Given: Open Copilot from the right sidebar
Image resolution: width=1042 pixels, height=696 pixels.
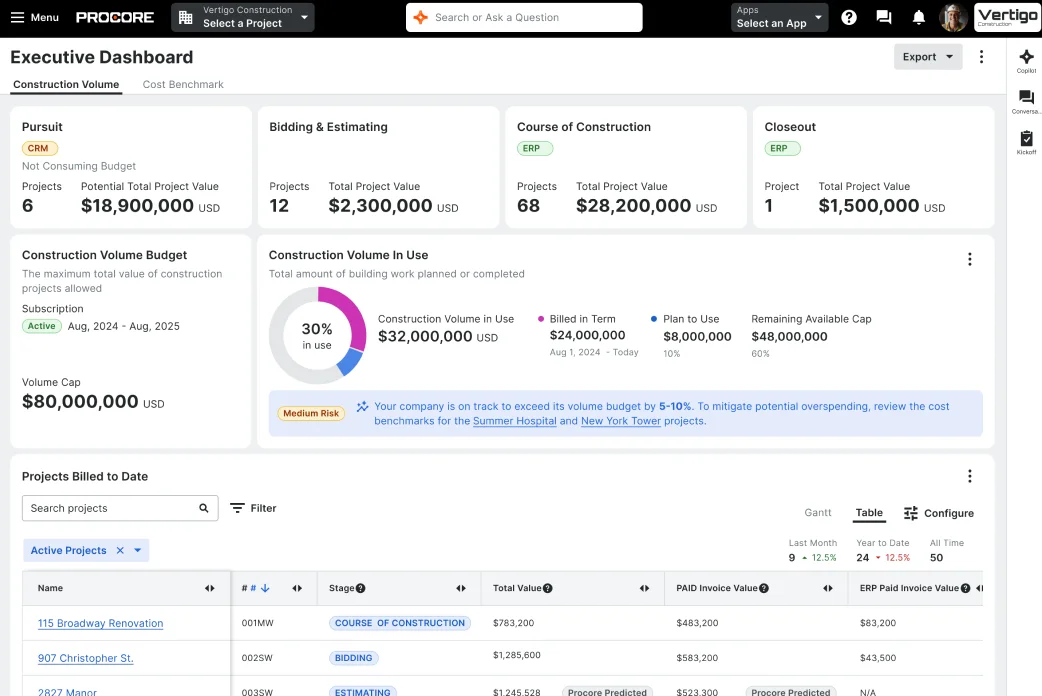Looking at the screenshot, I should pyautogui.click(x=1026, y=60).
